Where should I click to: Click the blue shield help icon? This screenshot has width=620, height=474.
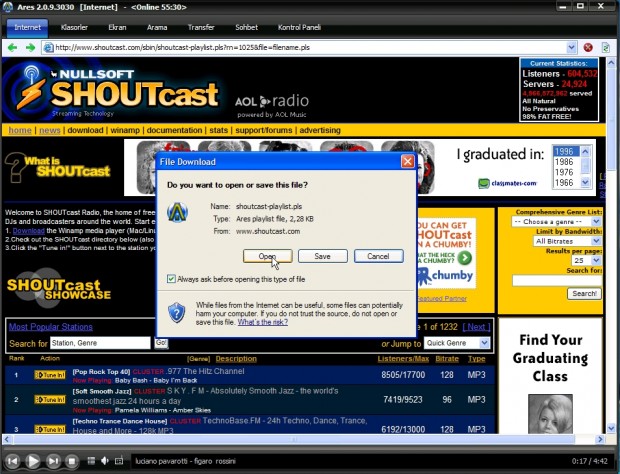176,313
